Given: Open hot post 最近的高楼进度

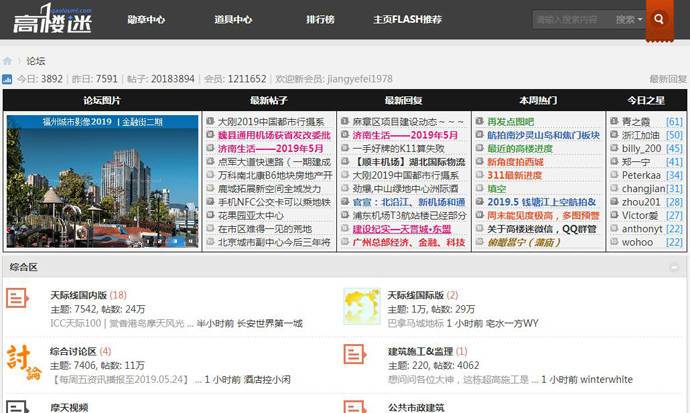Looking at the screenshot, I should (520, 149).
